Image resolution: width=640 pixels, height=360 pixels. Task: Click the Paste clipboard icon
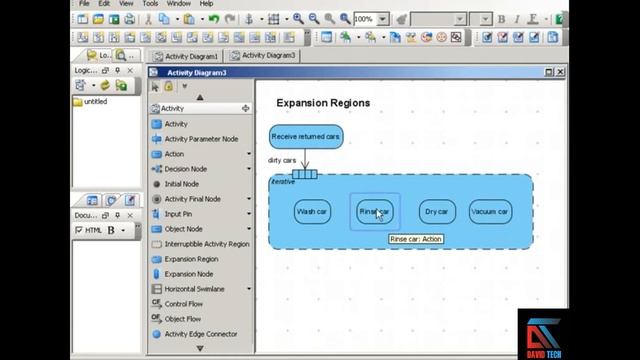pyautogui.click(x=189, y=19)
